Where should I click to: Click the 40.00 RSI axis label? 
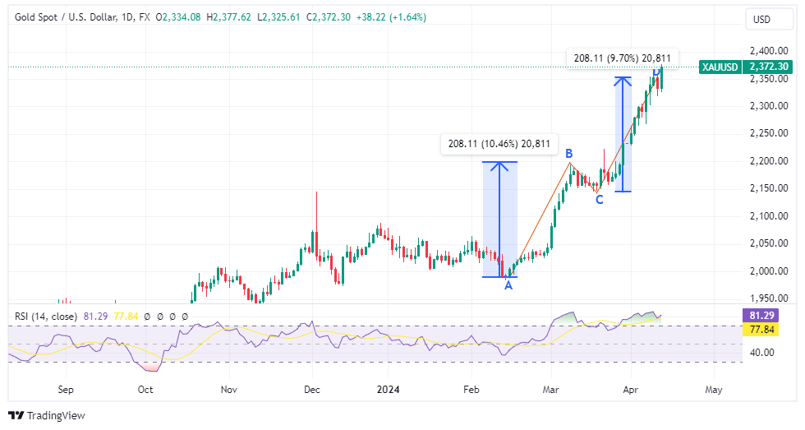pos(762,353)
